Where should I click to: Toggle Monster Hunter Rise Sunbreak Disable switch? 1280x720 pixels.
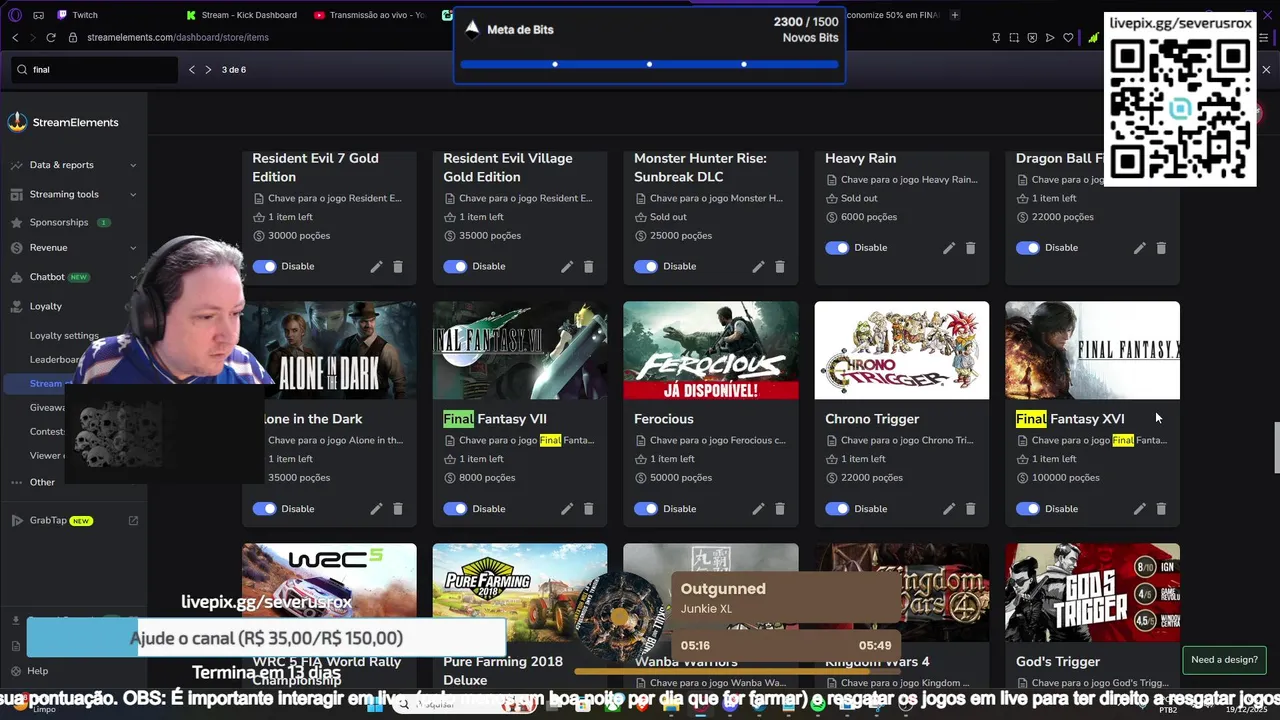[646, 267]
